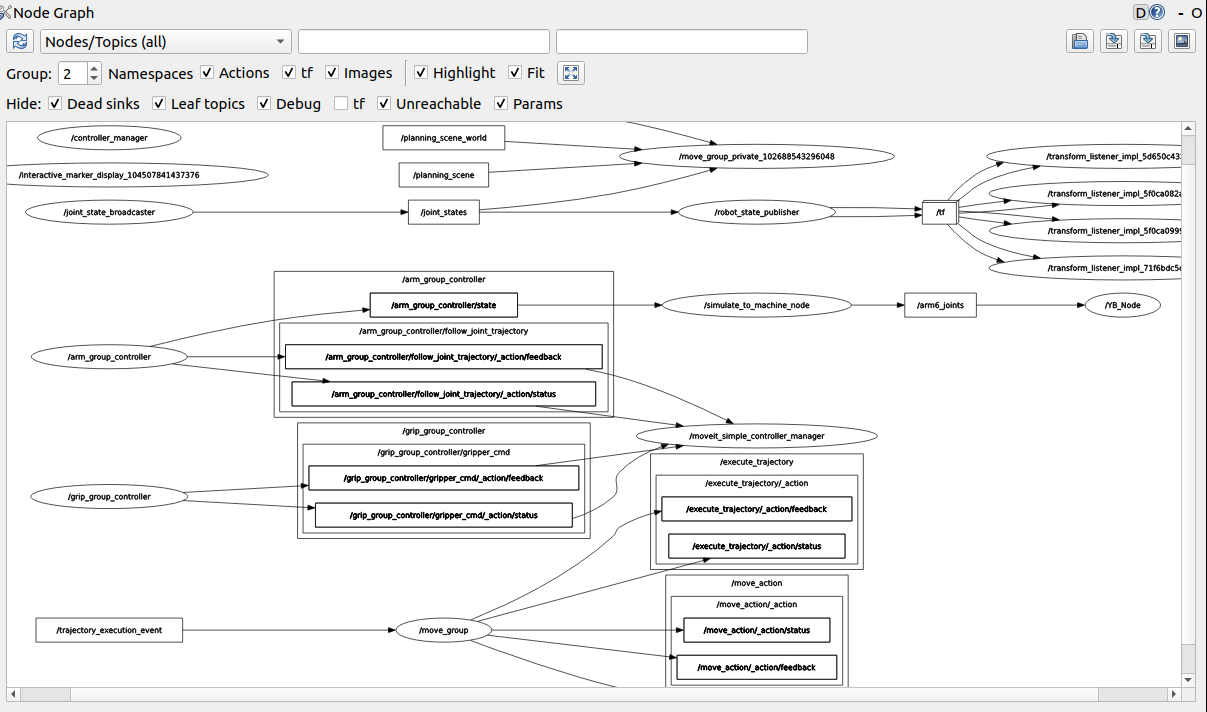Focus the first filter text field

[424, 41]
